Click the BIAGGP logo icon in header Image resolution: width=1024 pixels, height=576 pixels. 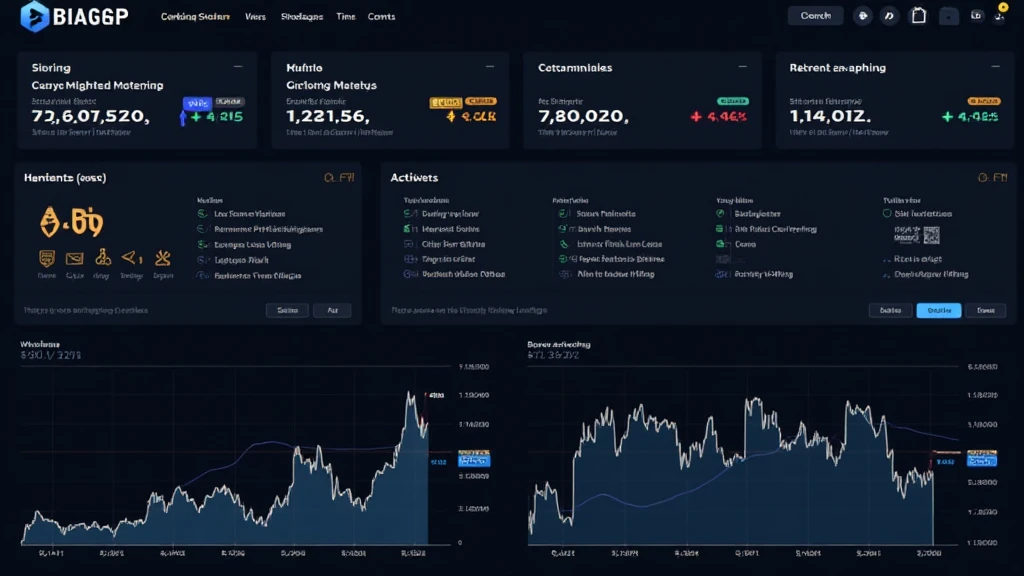pyautogui.click(x=36, y=15)
